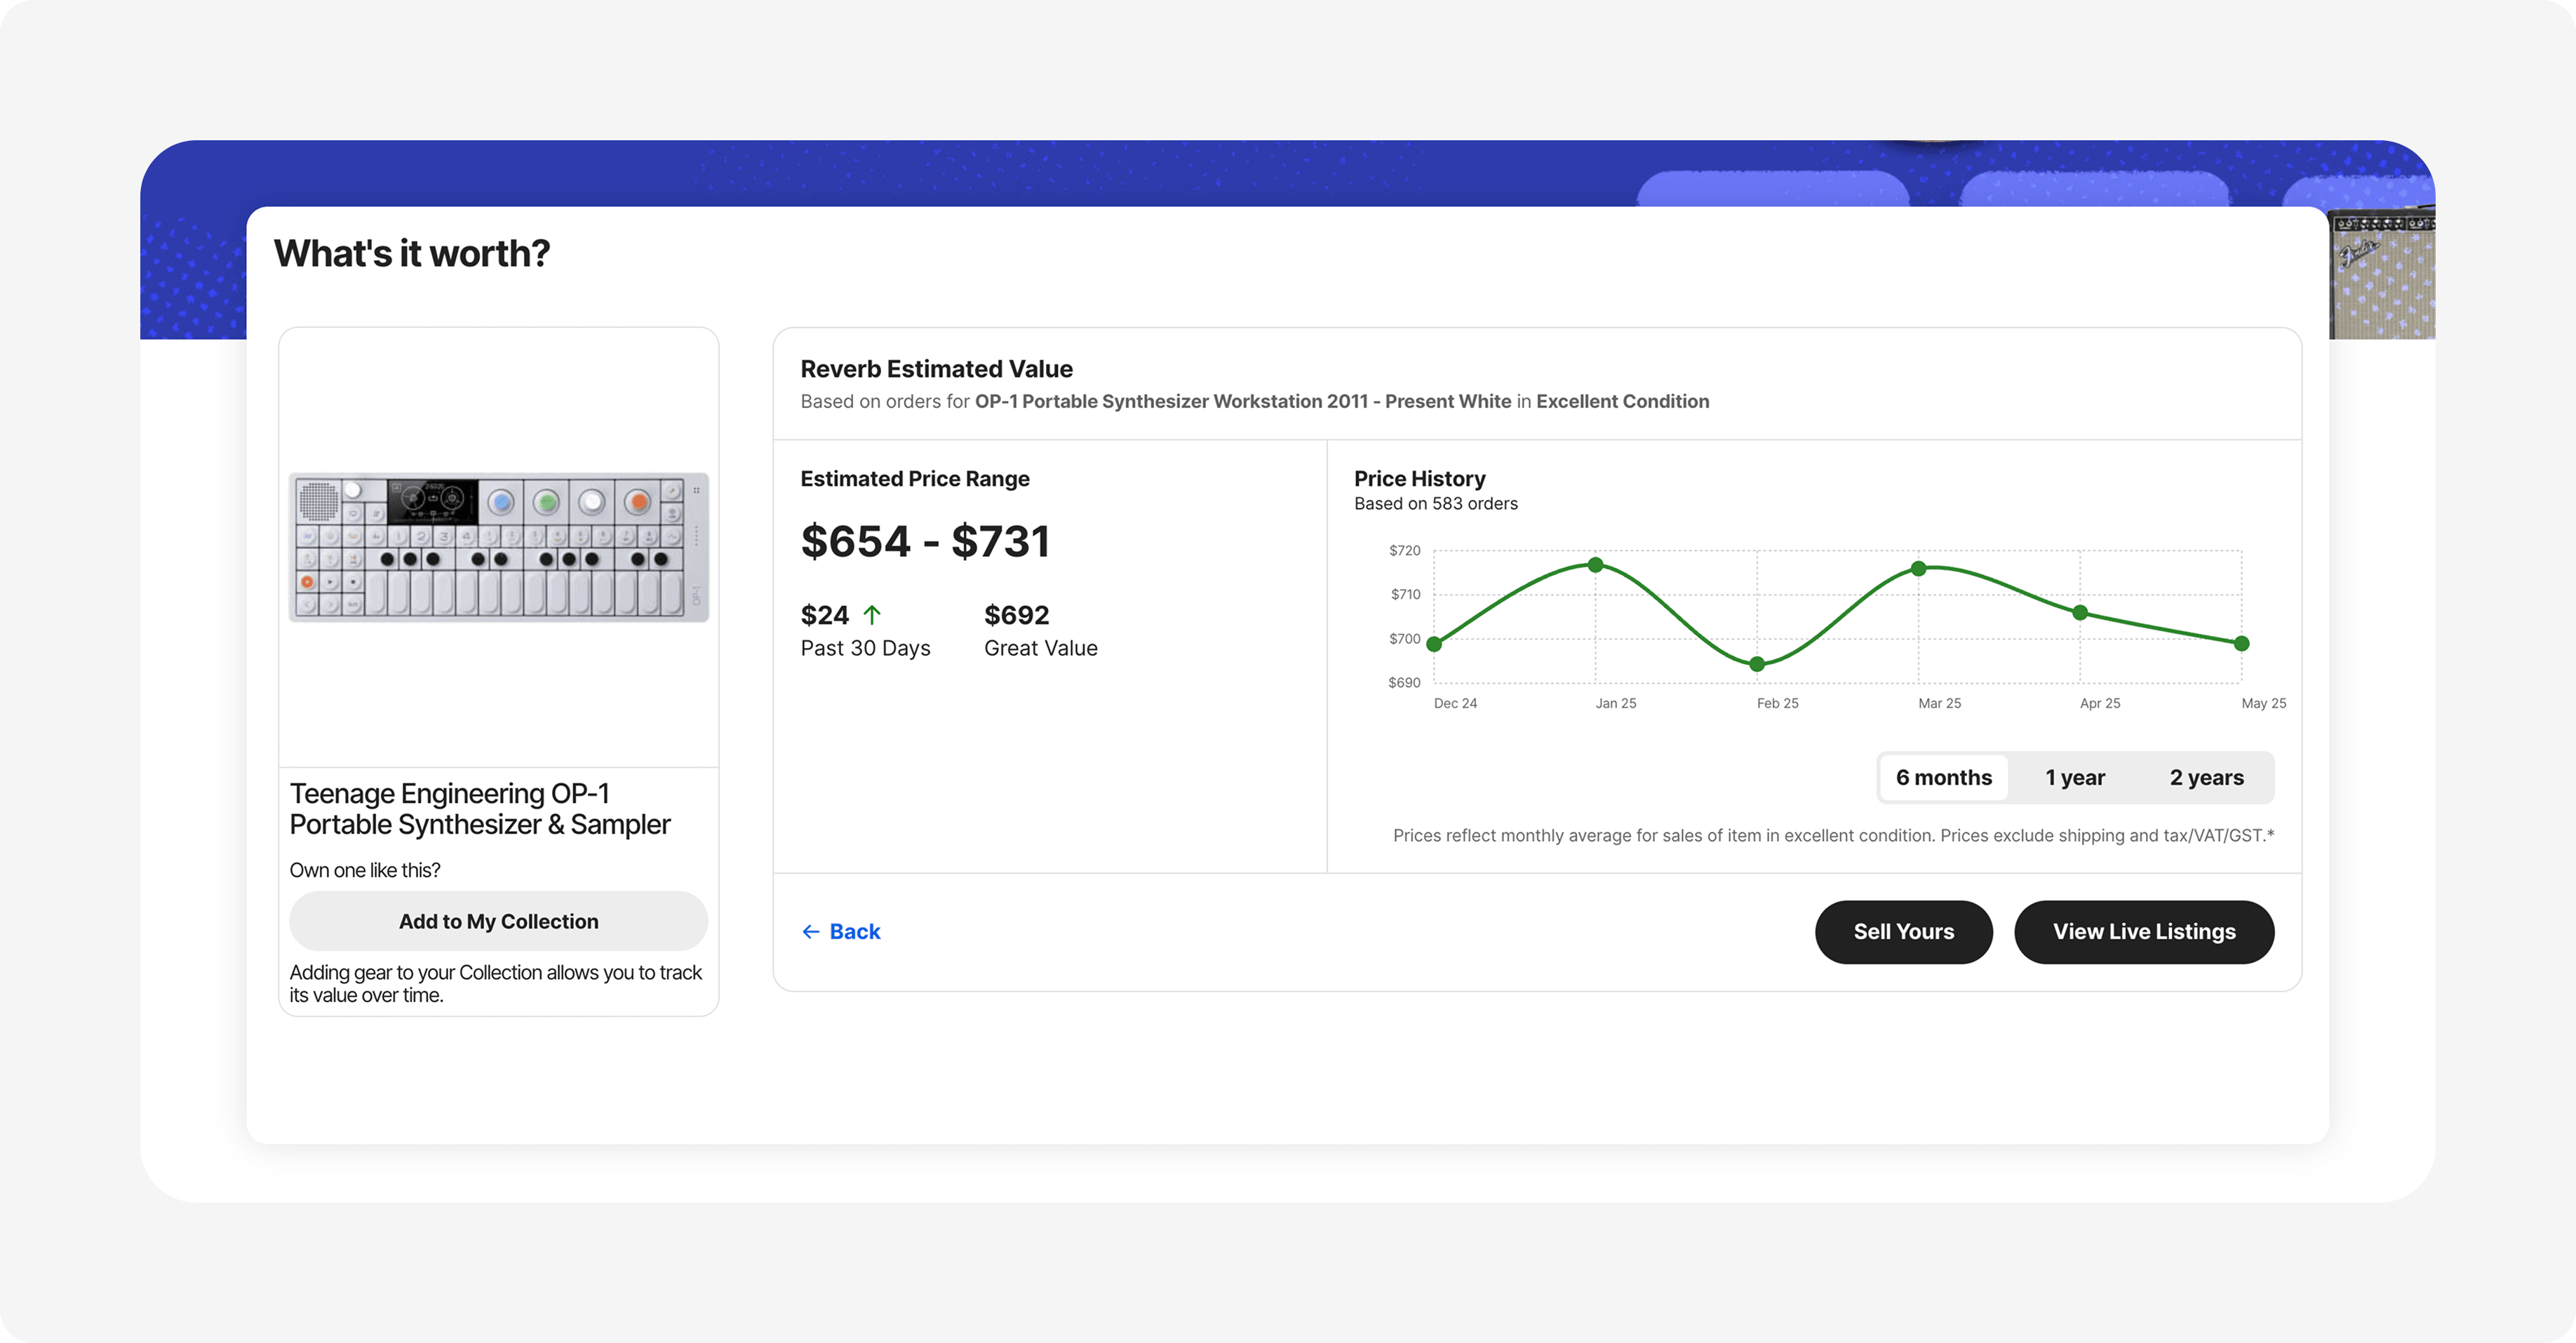Click the Past 30 Days label
Viewport: 2576px width, 1343px height.
(x=865, y=648)
